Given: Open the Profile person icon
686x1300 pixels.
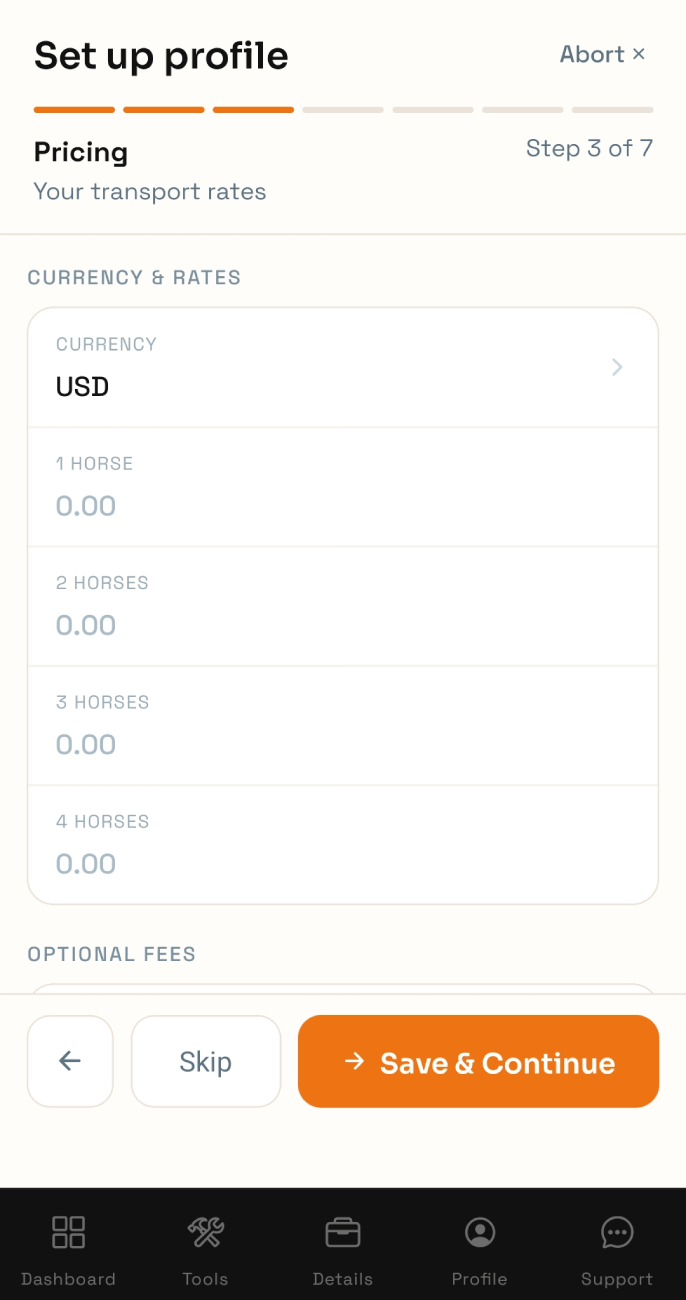Looking at the screenshot, I should (x=480, y=1232).
